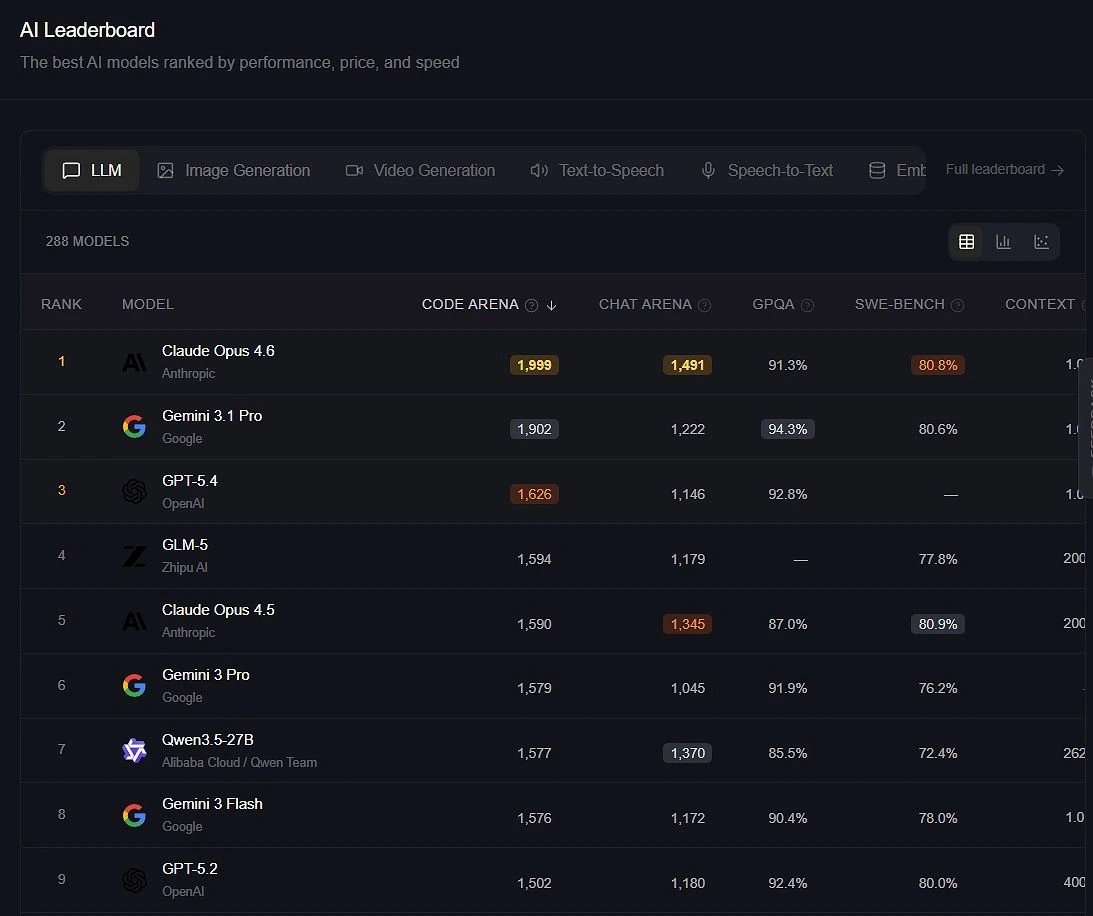The image size is (1093, 916).
Task: Click the 1,594 Code Arena score
Action: [534, 558]
